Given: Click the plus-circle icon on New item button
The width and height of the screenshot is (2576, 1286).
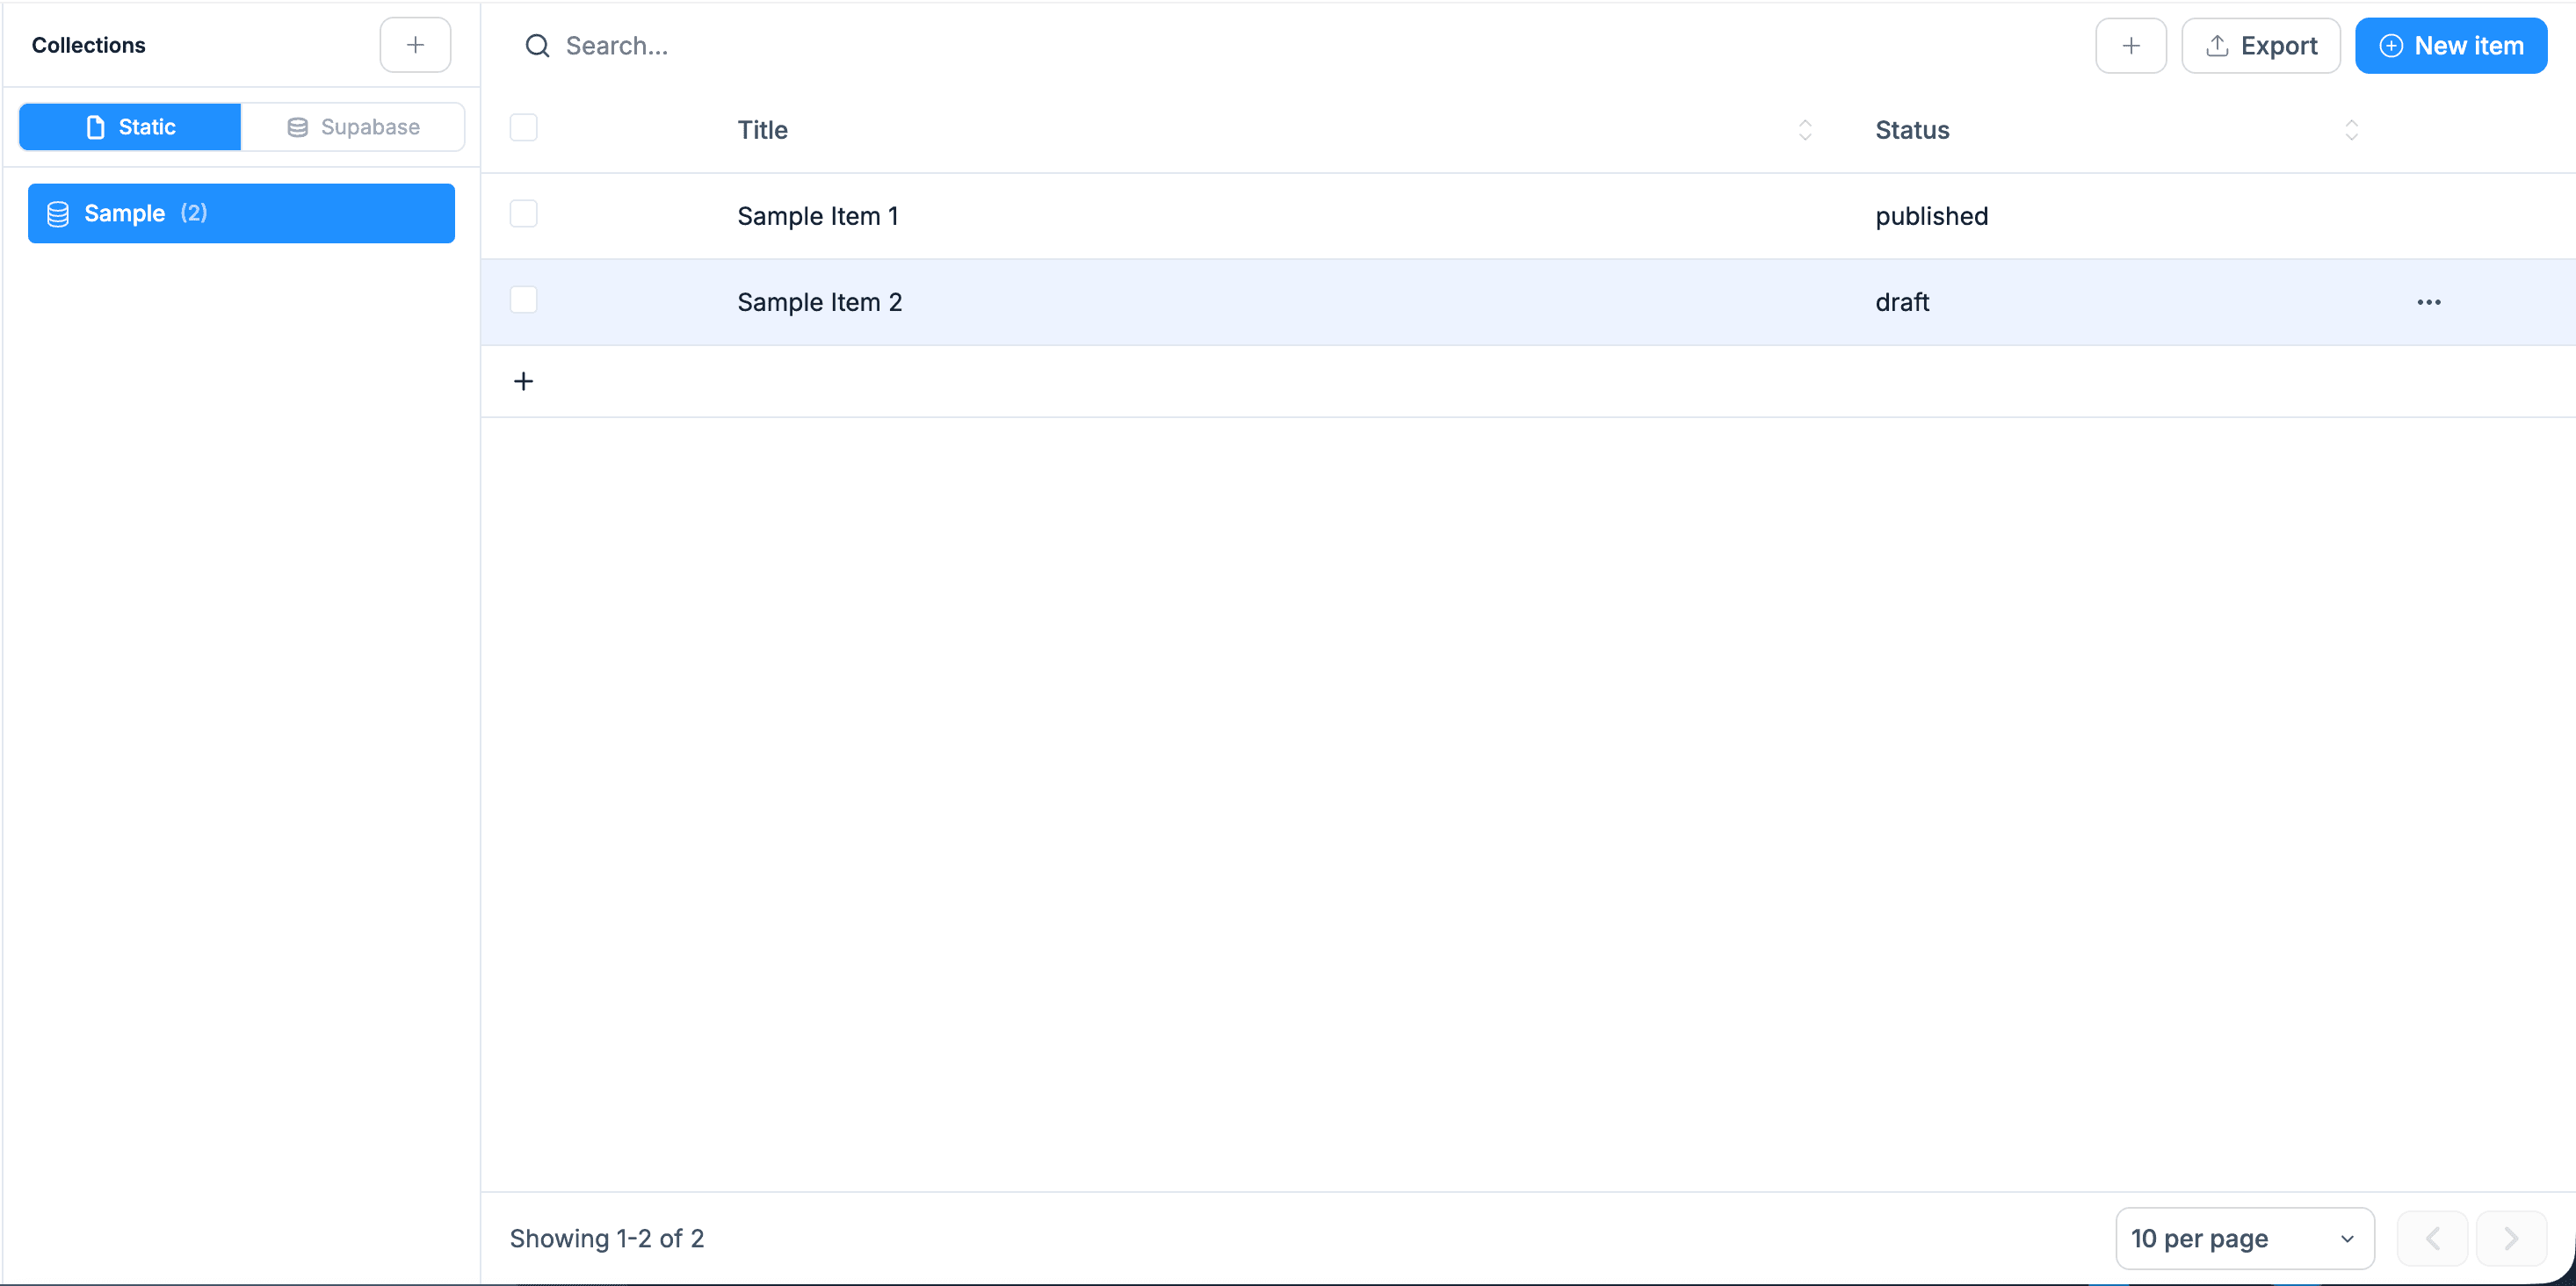Looking at the screenshot, I should click(2391, 46).
